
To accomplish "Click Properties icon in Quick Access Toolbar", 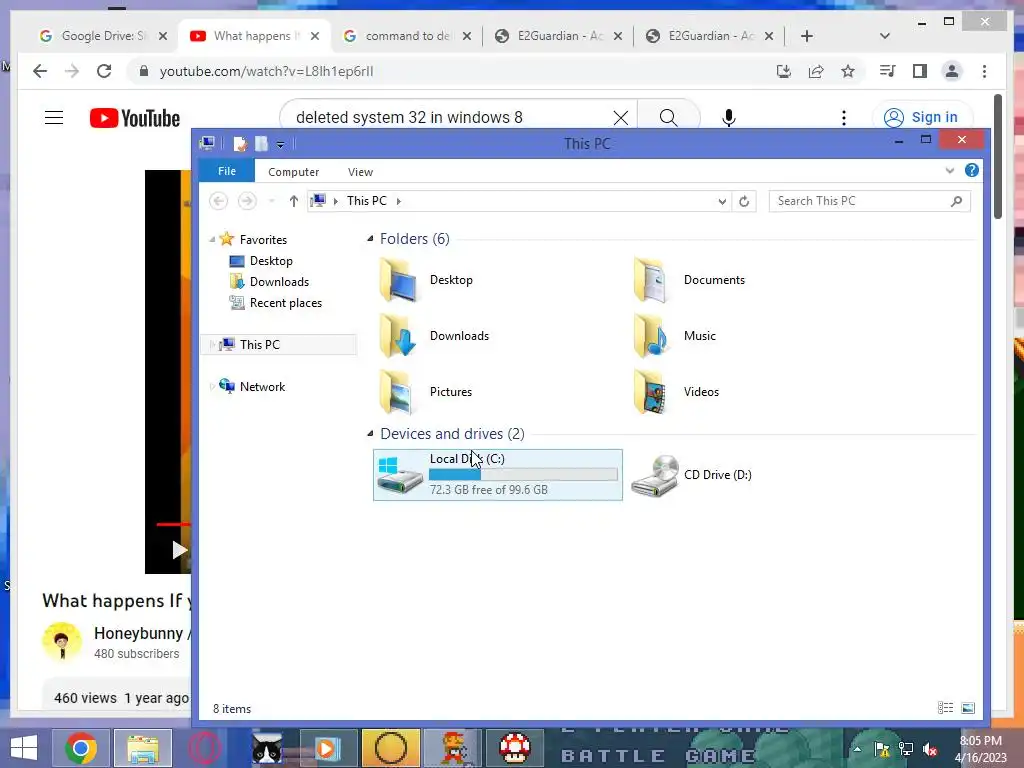I will tap(240, 144).
